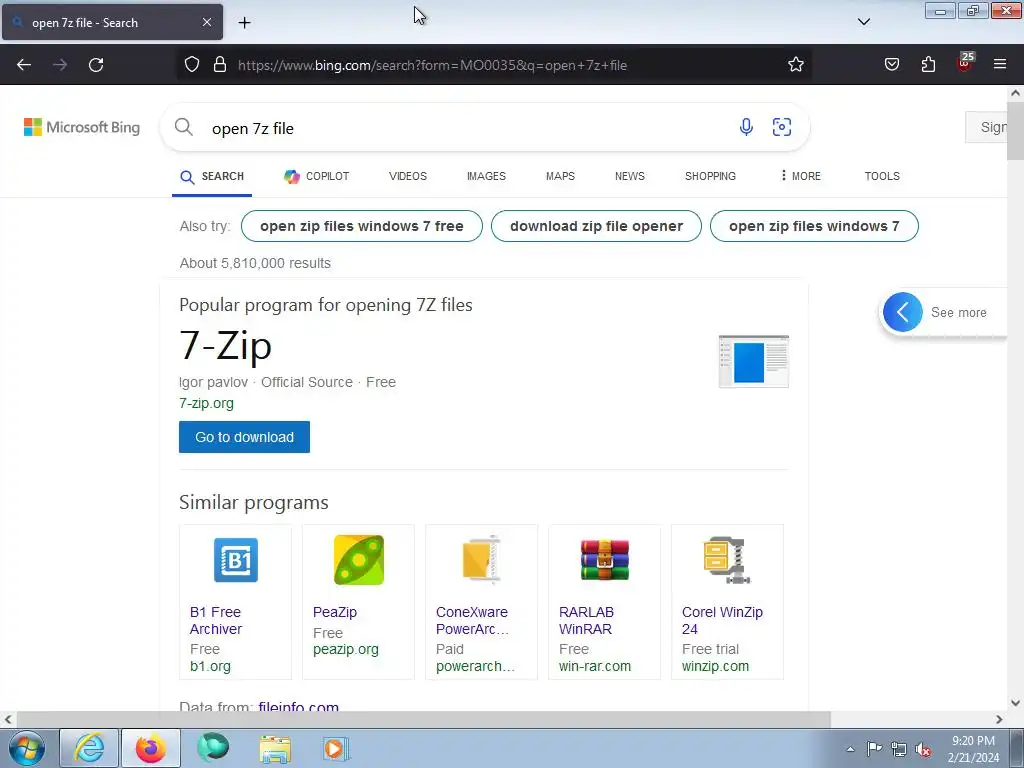Click the 7-Zip heading title

[225, 345]
